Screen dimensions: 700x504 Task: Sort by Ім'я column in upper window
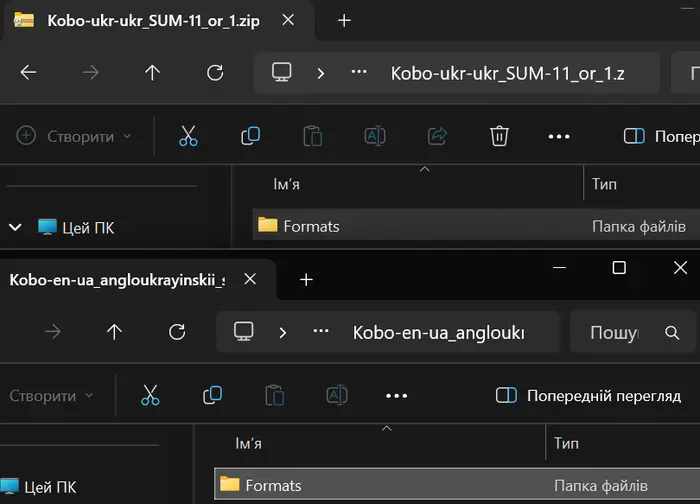coord(287,184)
